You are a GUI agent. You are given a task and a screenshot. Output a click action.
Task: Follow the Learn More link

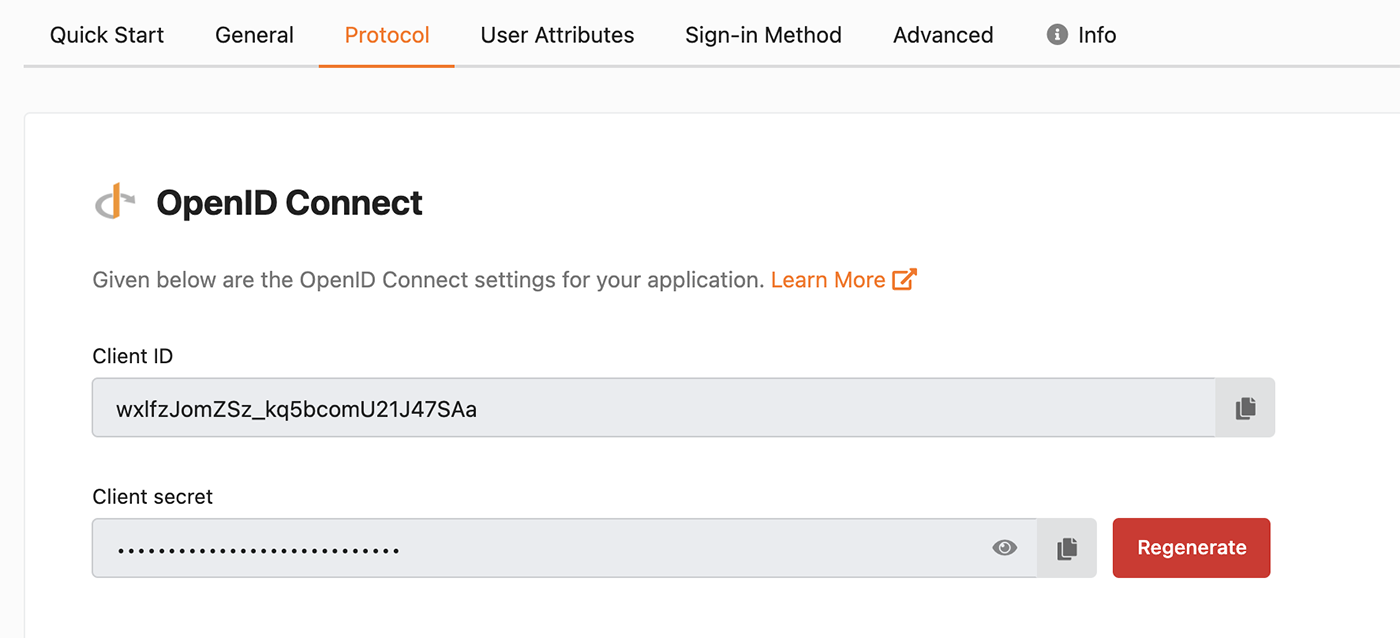[x=843, y=280]
